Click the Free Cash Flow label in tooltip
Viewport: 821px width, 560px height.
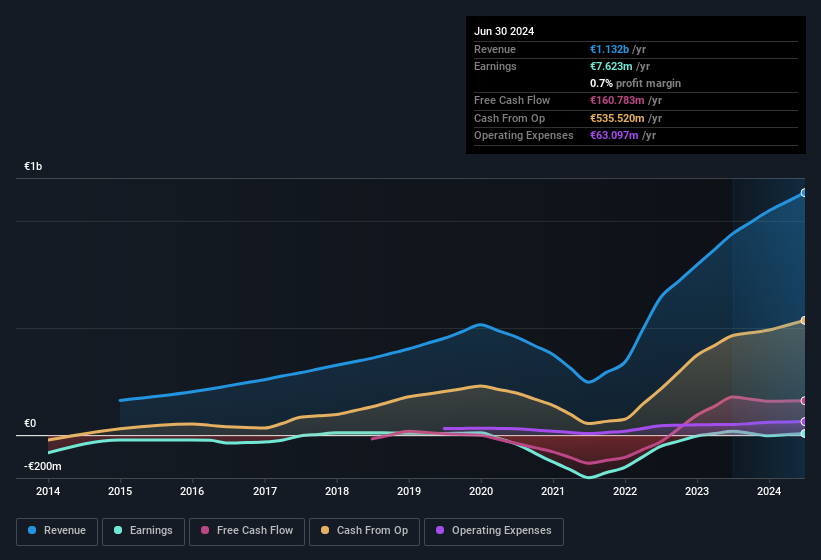pos(512,100)
